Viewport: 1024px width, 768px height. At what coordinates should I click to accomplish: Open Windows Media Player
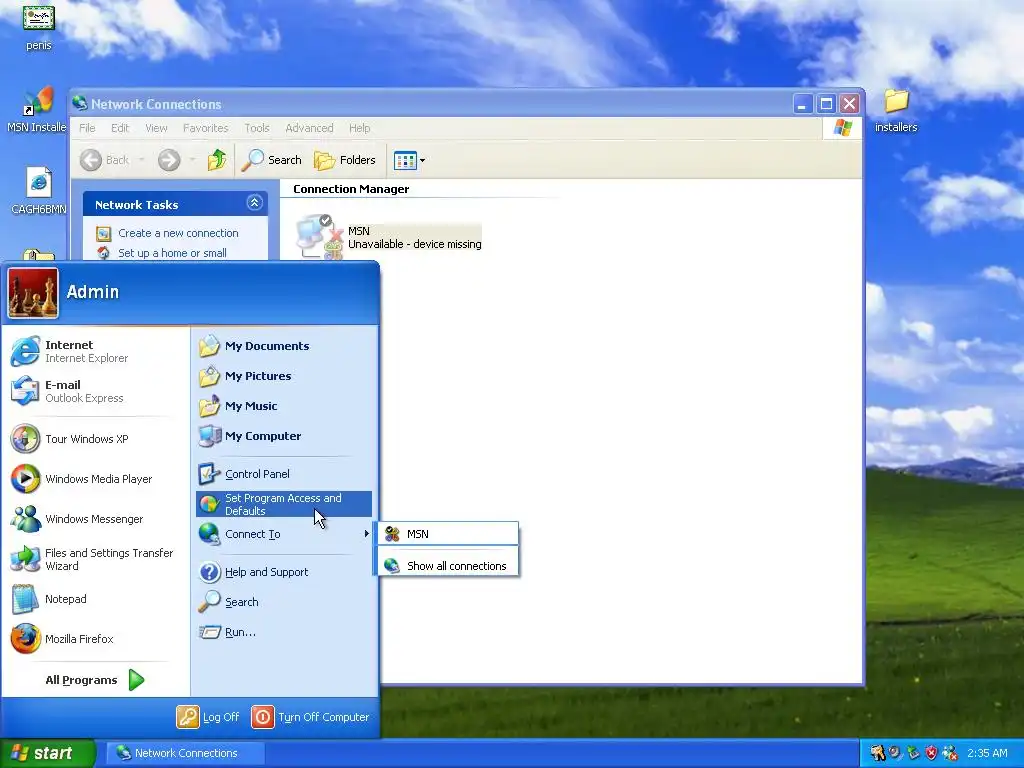coord(95,479)
